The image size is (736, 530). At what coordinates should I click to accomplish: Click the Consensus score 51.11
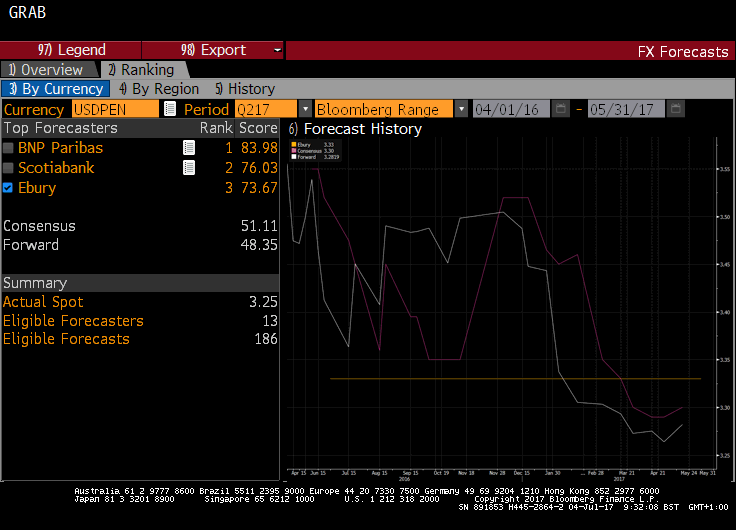(x=259, y=226)
